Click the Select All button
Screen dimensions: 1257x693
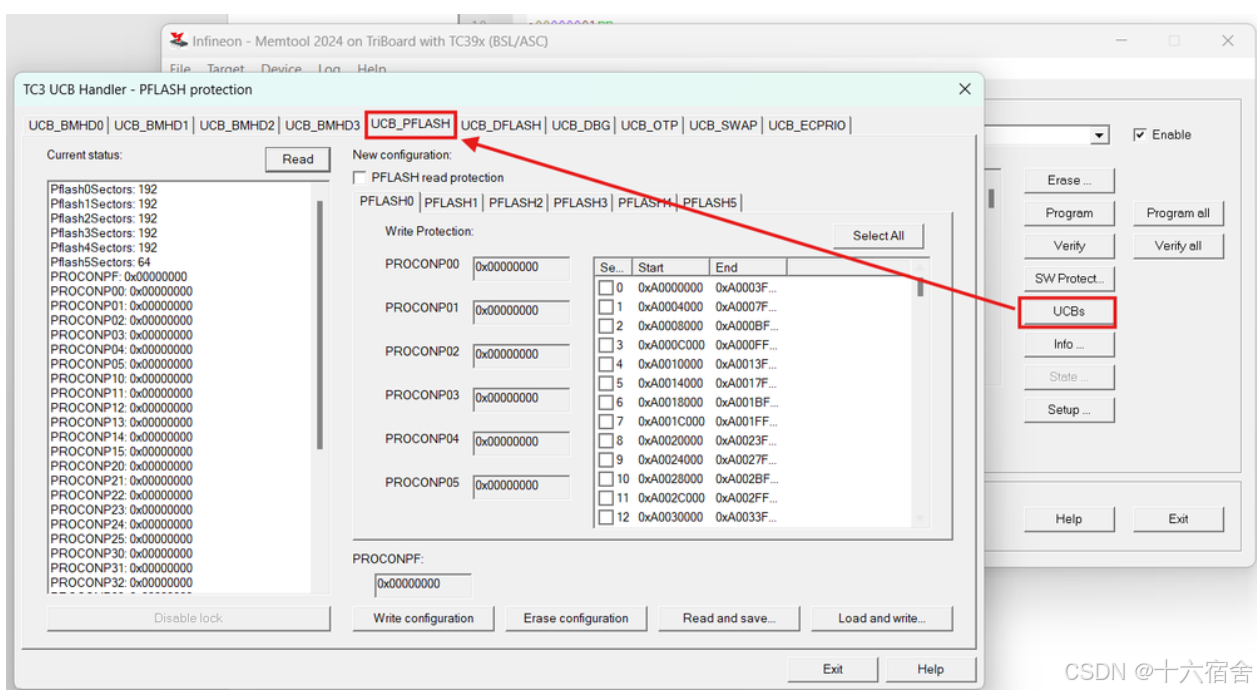click(x=878, y=236)
